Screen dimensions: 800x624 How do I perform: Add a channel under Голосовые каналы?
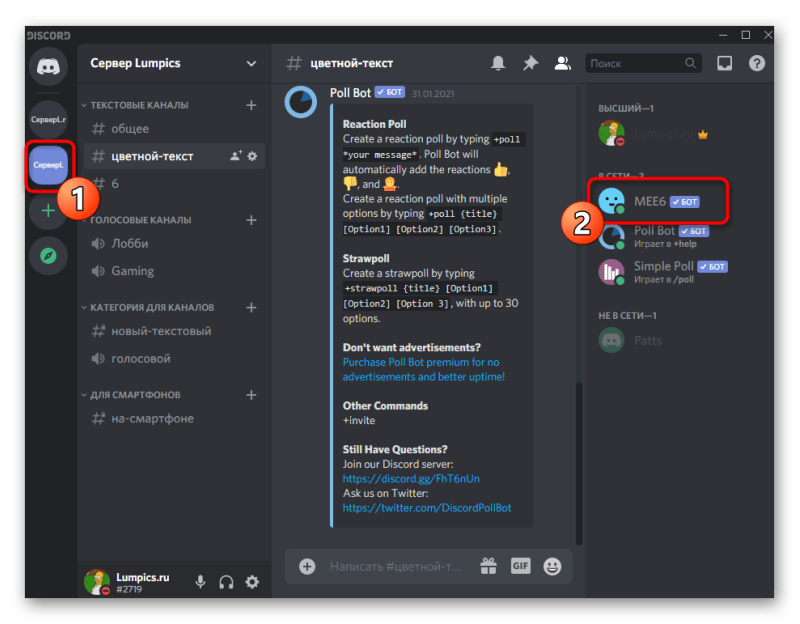point(251,220)
